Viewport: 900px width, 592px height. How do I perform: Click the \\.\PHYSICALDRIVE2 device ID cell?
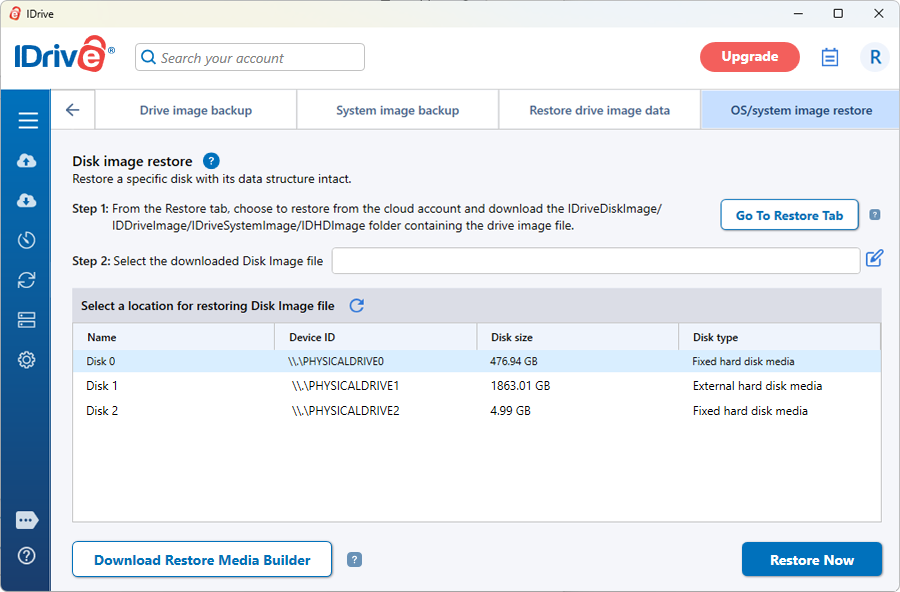(x=346, y=411)
